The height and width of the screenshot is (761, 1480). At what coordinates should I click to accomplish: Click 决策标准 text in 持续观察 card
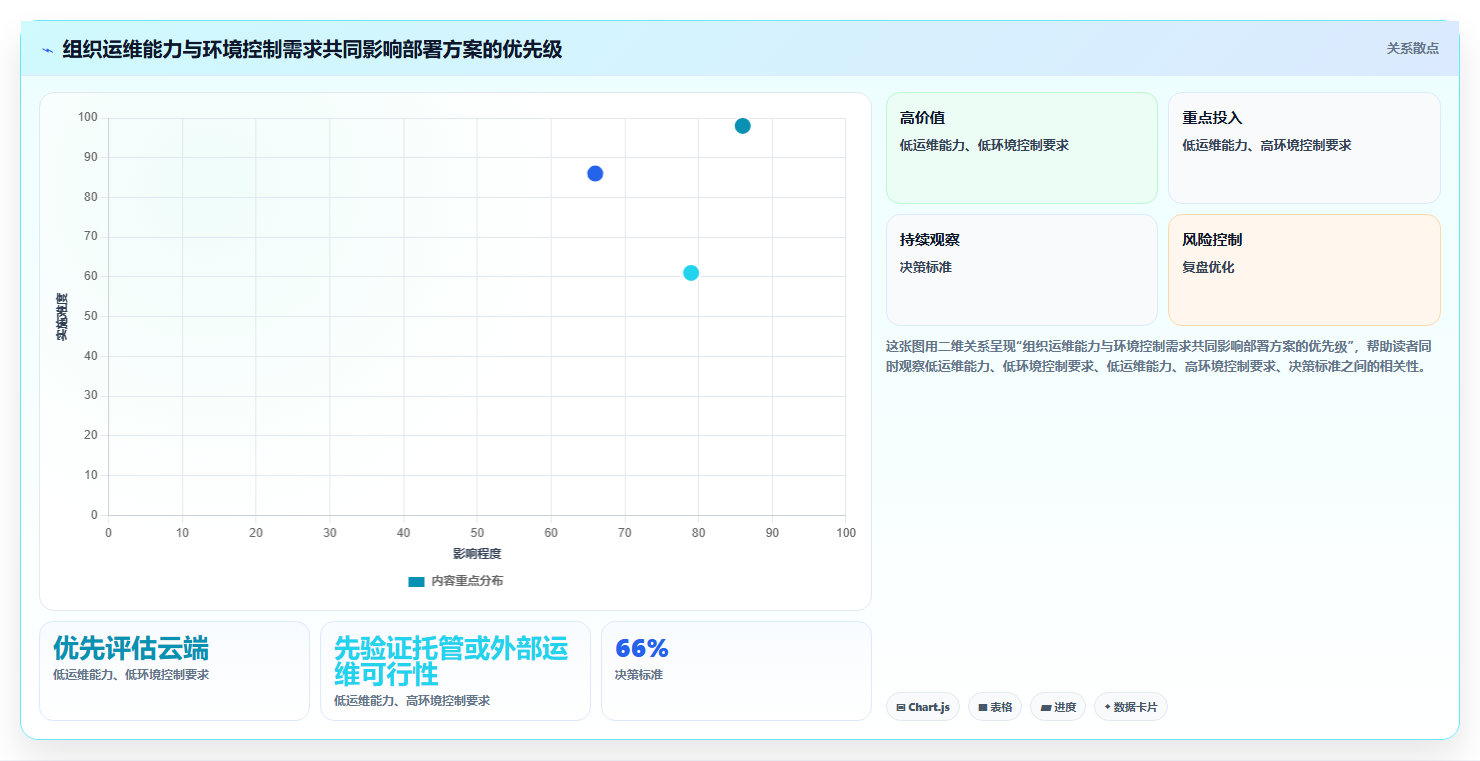coord(926,268)
